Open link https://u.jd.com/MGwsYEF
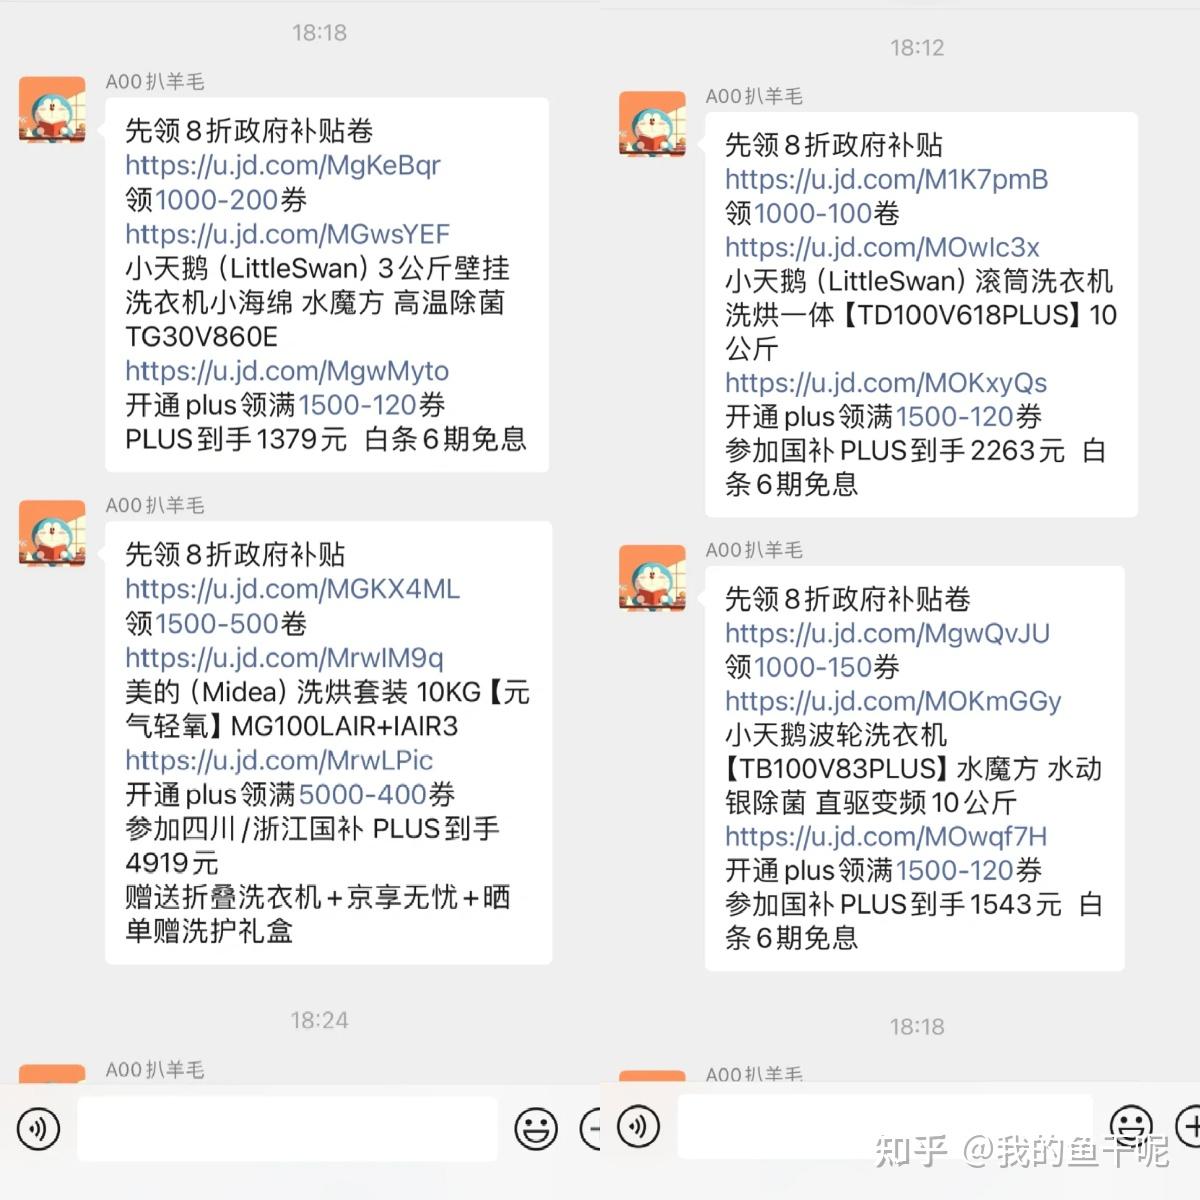This screenshot has height=1200, width=1200. (x=288, y=234)
